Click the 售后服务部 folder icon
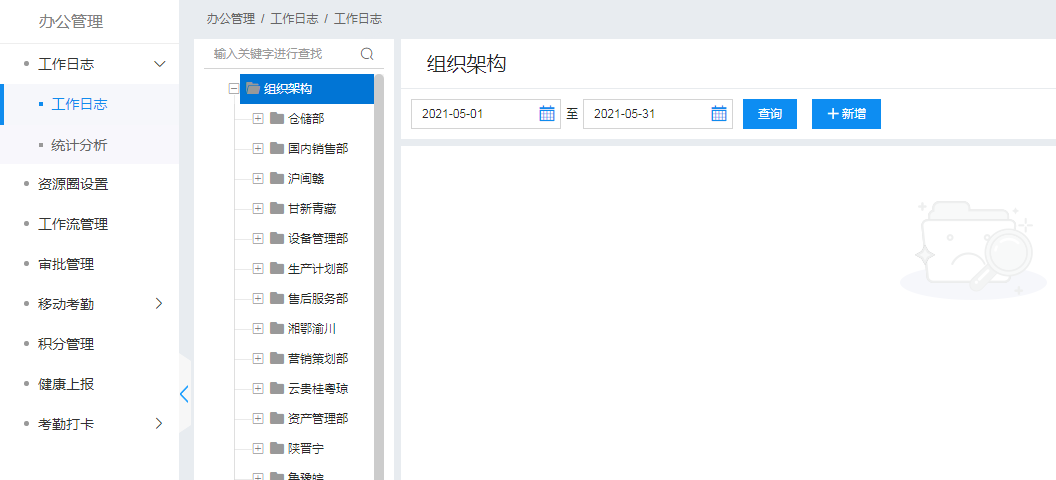 277,299
